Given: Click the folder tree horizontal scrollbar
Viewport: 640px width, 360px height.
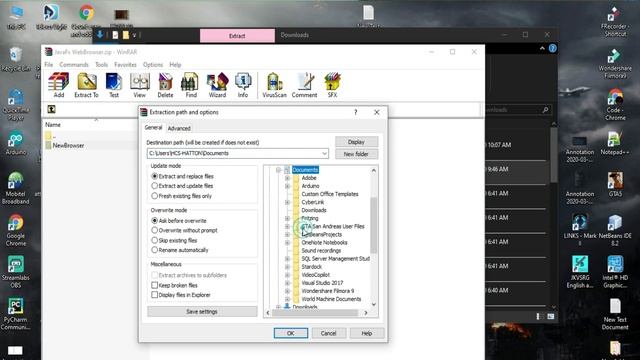Looking at the screenshot, I should coord(315,313).
